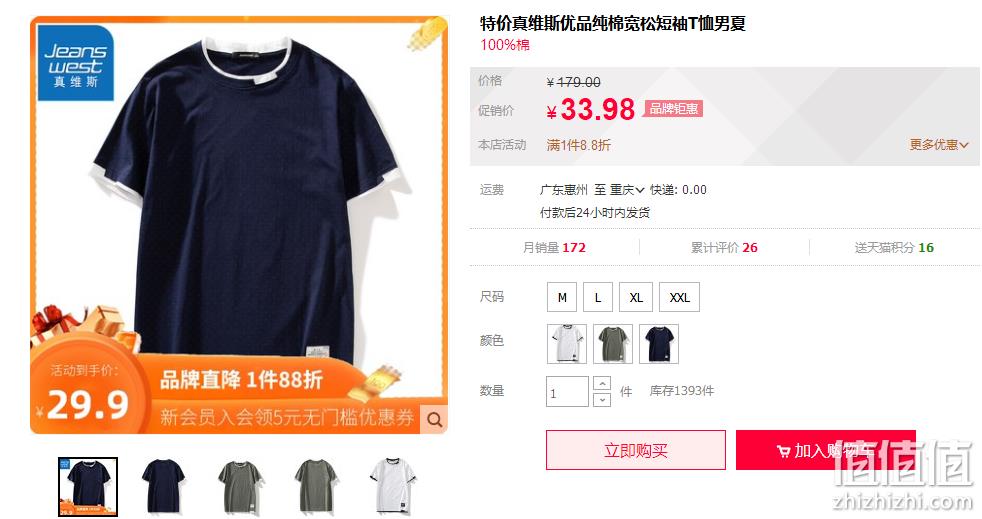Open the 重庆 destination dropdown

pos(628,190)
